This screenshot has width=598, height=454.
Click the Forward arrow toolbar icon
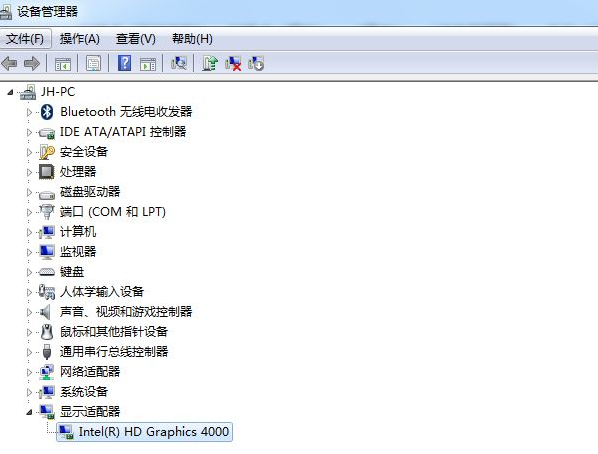[x=32, y=63]
